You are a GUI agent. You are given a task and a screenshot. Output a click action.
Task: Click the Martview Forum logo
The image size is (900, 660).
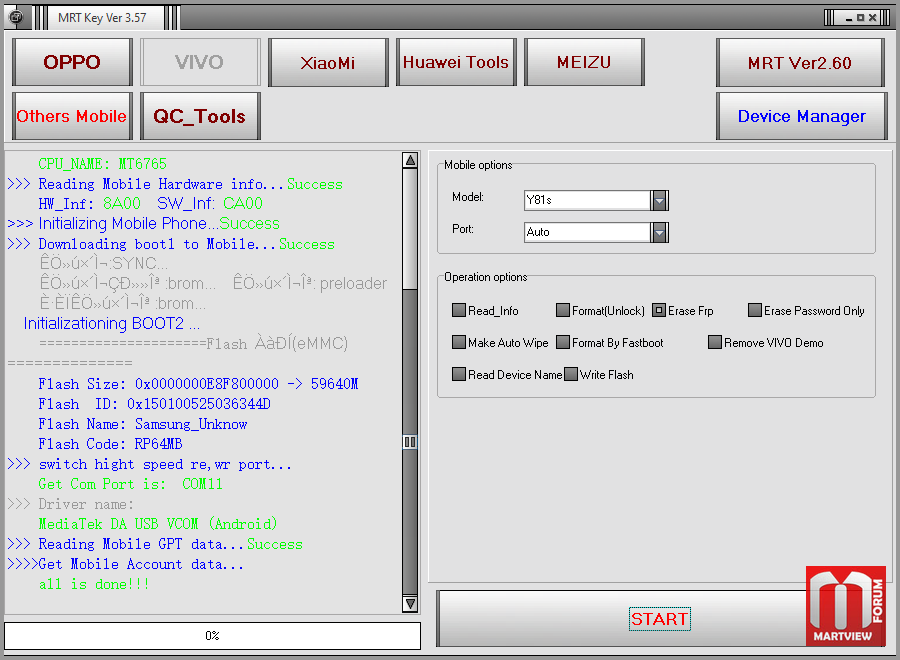click(846, 607)
